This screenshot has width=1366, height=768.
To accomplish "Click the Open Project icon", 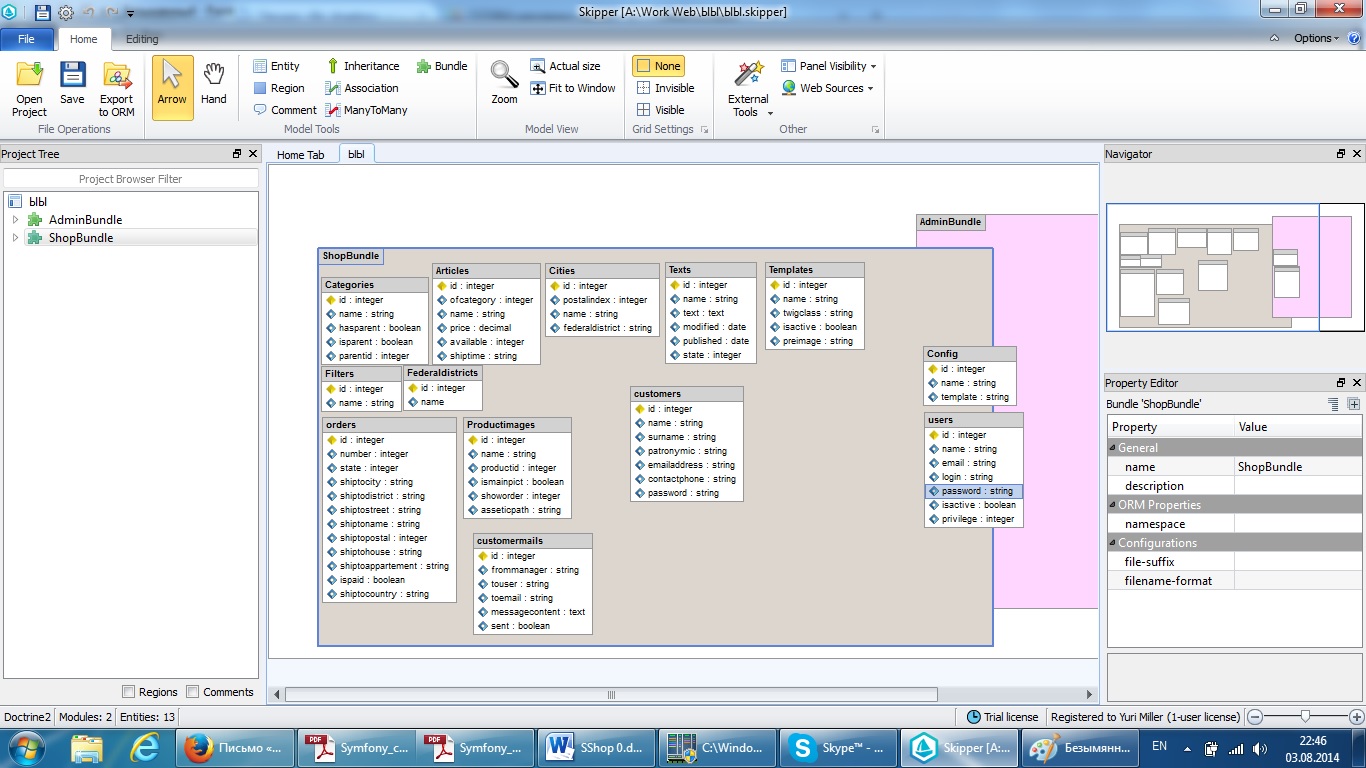I will pos(29,77).
